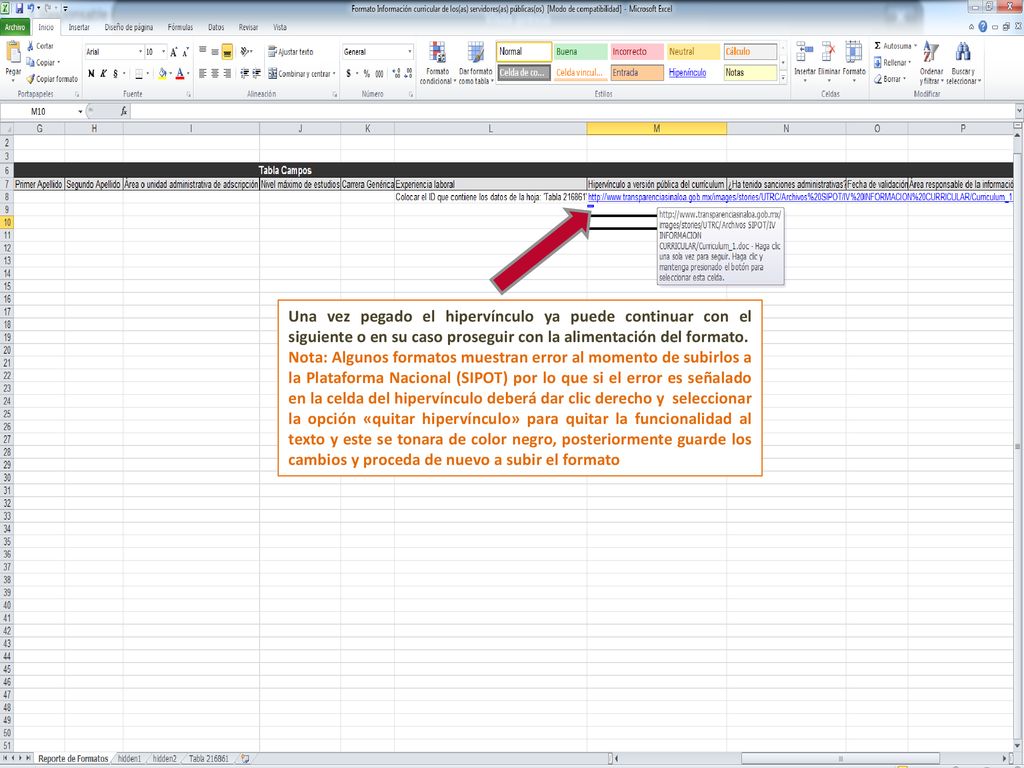The height and width of the screenshot is (768, 1024).
Task: Open text orientation options
Action: pos(246,51)
